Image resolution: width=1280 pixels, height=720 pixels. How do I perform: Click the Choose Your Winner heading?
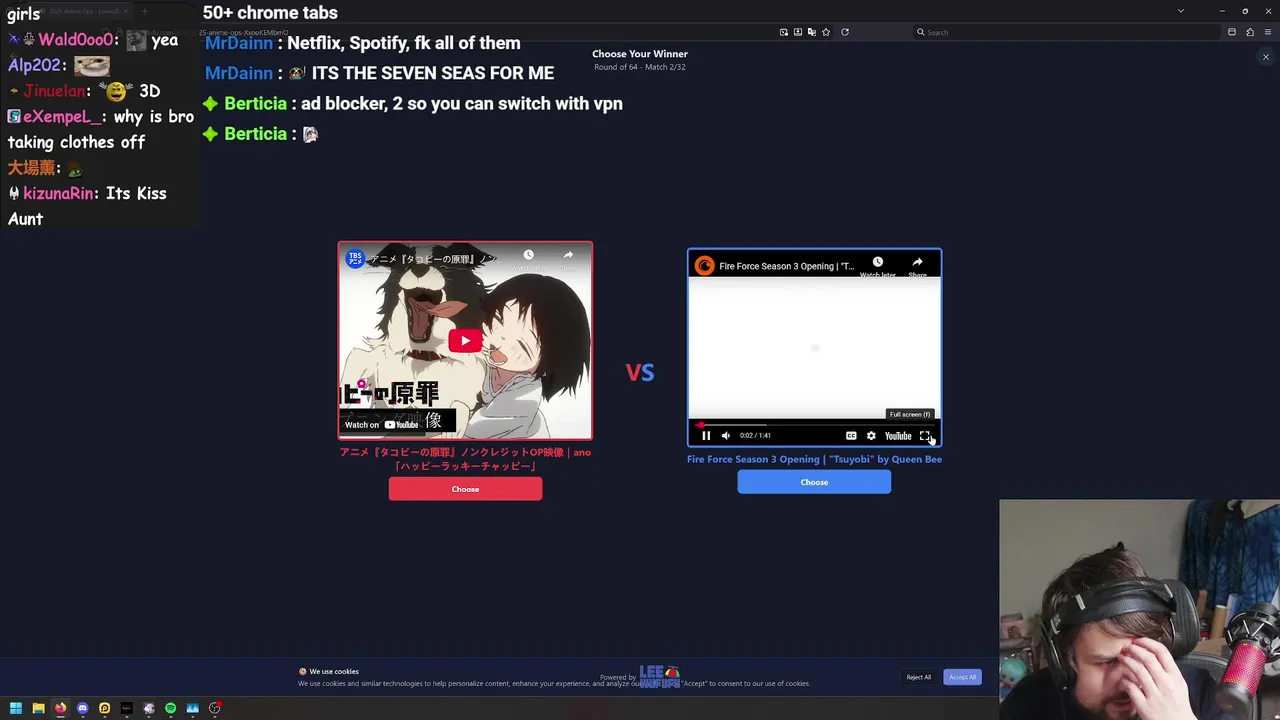click(640, 54)
